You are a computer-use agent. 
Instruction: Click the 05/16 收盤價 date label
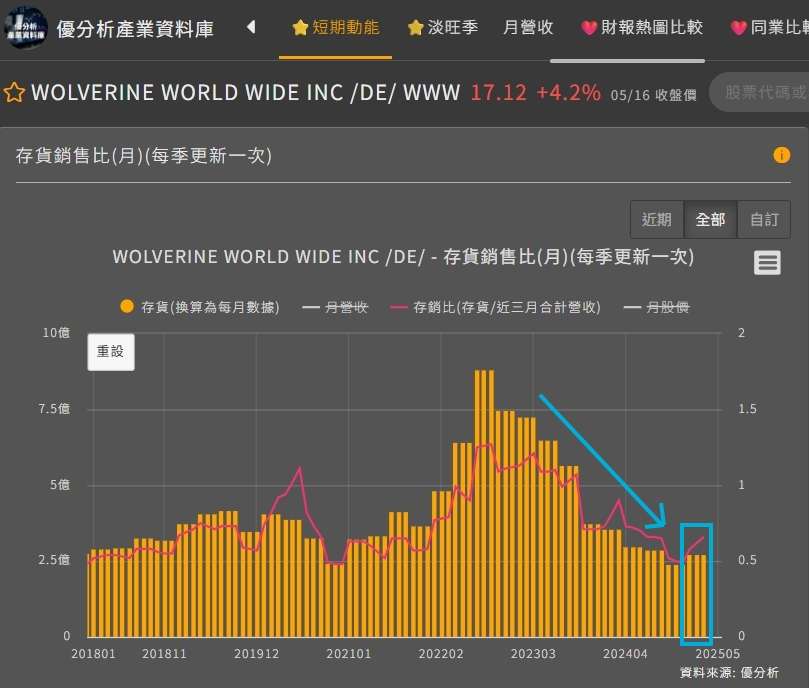pos(654,95)
